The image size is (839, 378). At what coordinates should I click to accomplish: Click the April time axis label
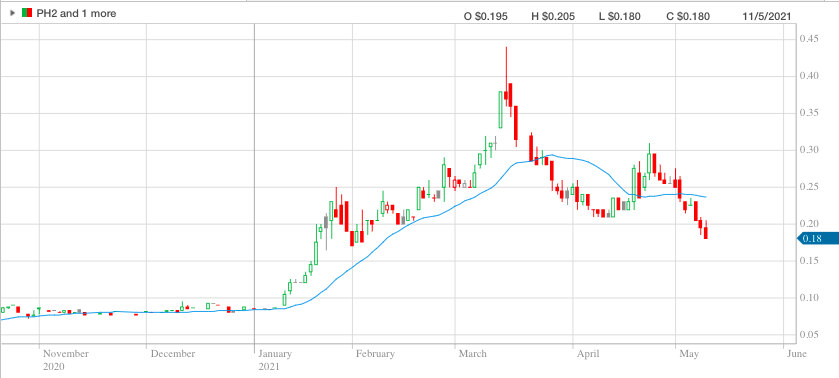pos(588,354)
